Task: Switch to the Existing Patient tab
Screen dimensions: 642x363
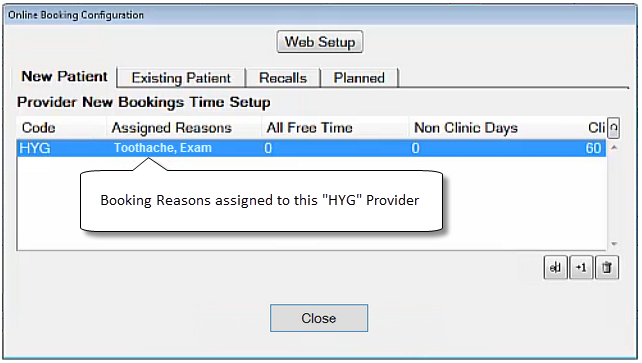Action: click(x=181, y=78)
